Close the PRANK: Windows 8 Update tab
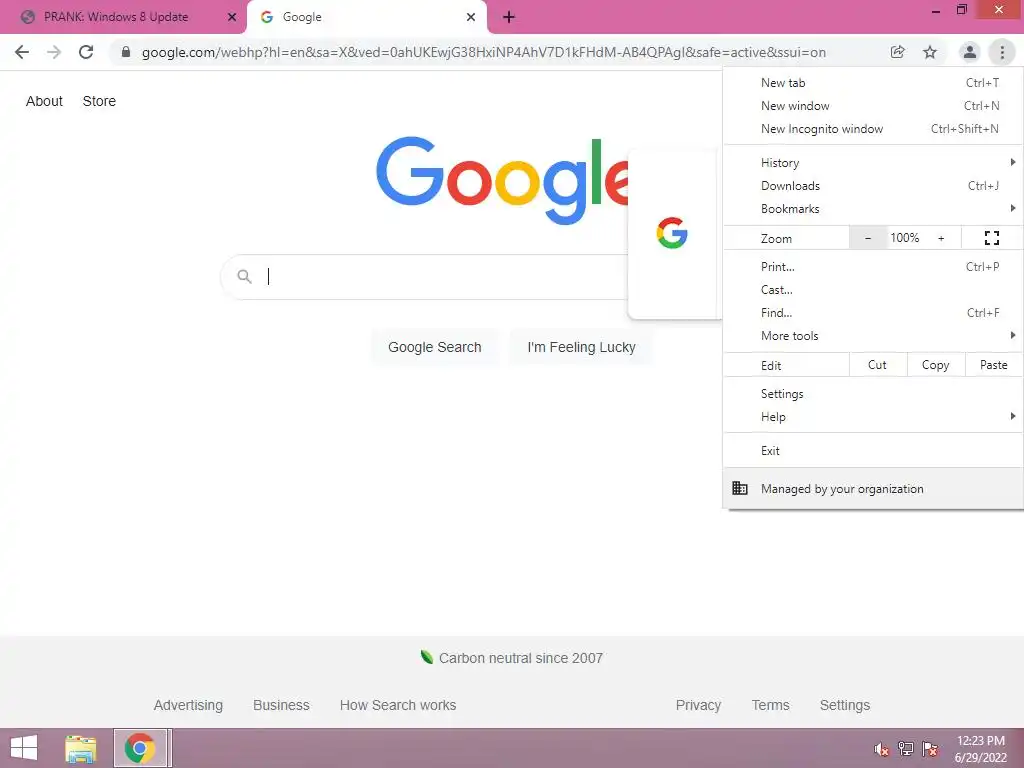This screenshot has width=1024, height=768. point(232,18)
